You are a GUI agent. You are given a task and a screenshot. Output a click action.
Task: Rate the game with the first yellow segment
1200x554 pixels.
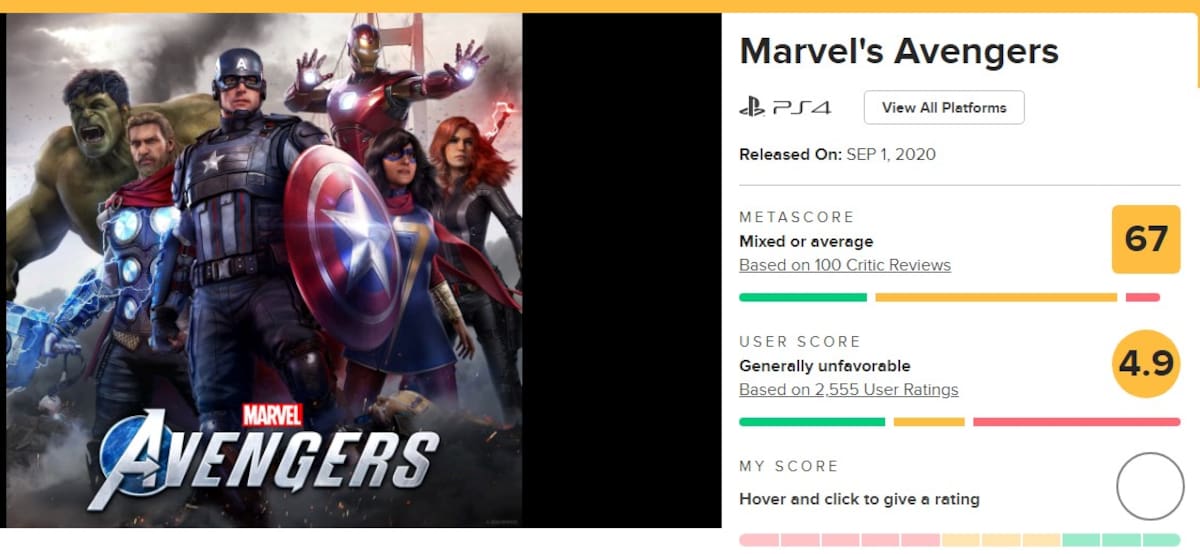961,540
